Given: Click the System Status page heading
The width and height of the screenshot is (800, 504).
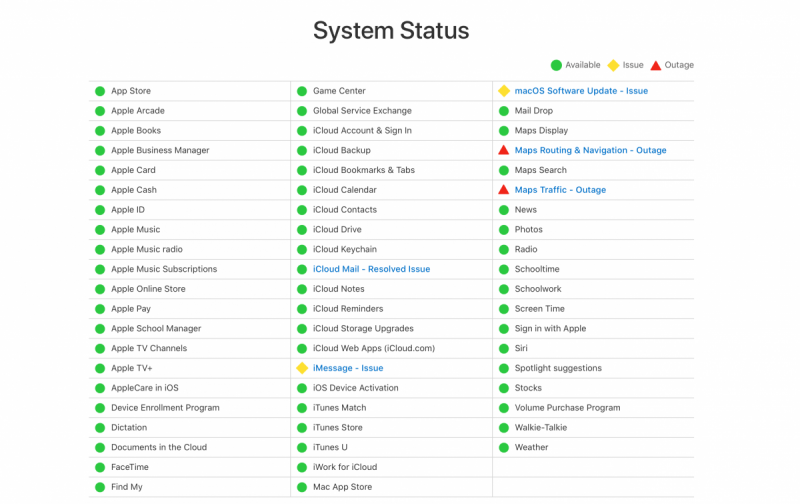Looking at the screenshot, I should point(391,30).
